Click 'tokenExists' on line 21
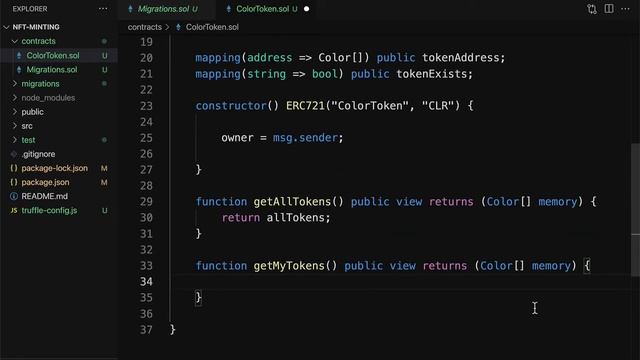This screenshot has width=640, height=360. (431, 74)
